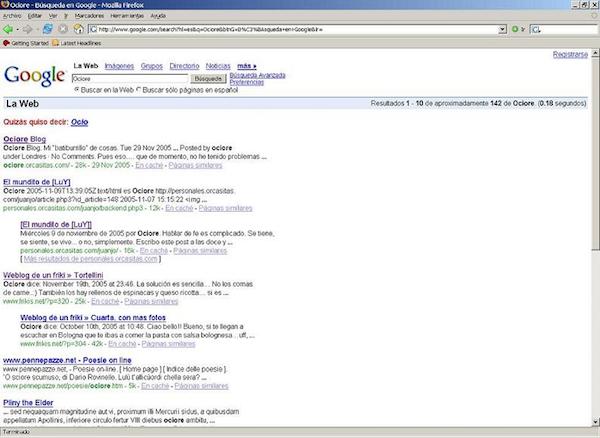600x438 pixels.
Task: Click the Google search engine icon in the search box
Action: point(536,29)
